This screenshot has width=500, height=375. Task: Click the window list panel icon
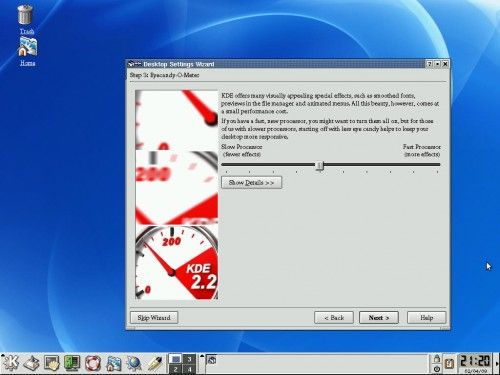tap(31, 363)
